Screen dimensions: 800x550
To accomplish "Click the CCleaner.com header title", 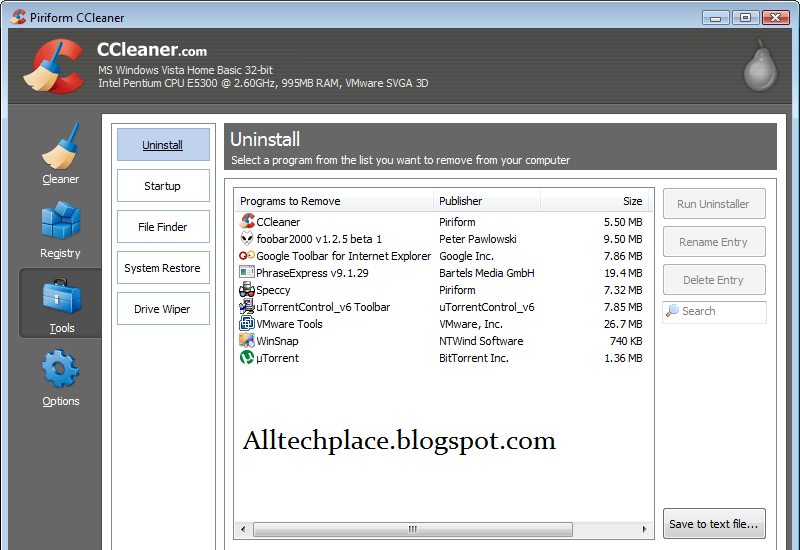I will click(x=152, y=50).
